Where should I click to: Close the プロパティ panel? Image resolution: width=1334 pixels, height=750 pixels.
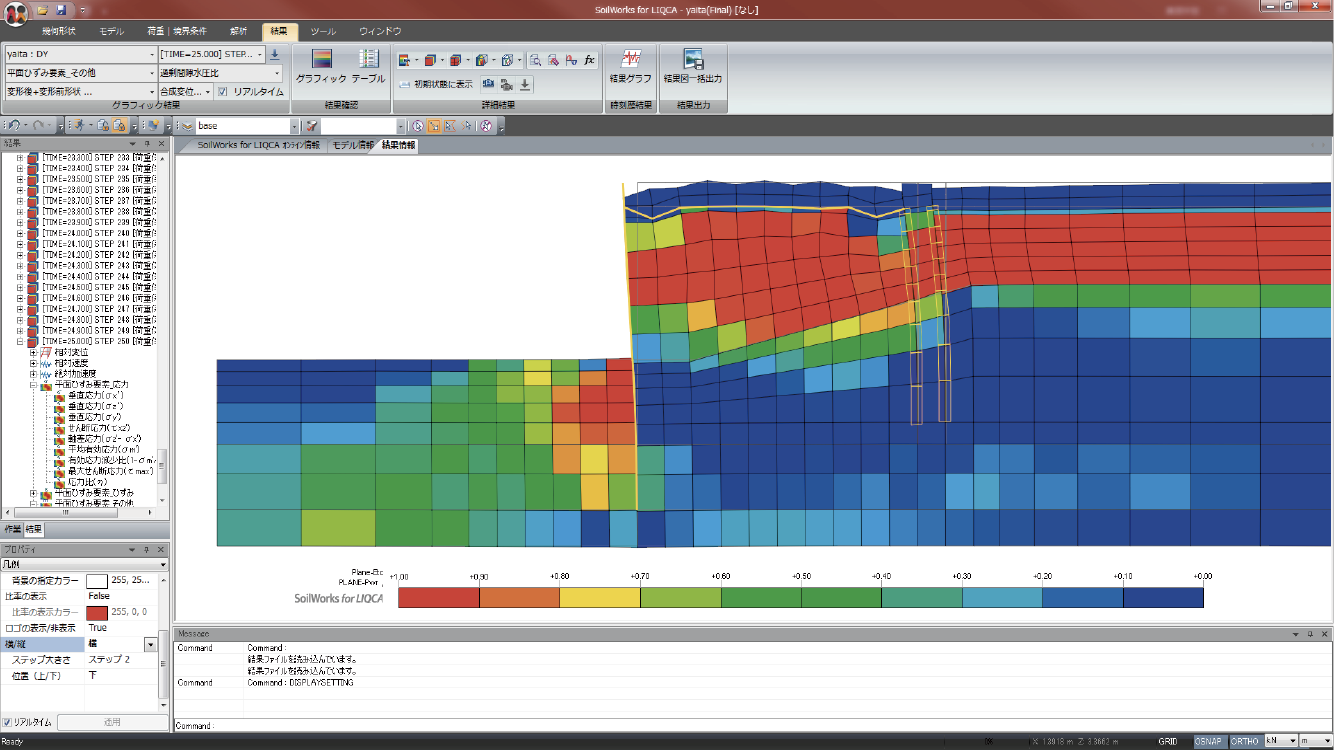click(161, 550)
